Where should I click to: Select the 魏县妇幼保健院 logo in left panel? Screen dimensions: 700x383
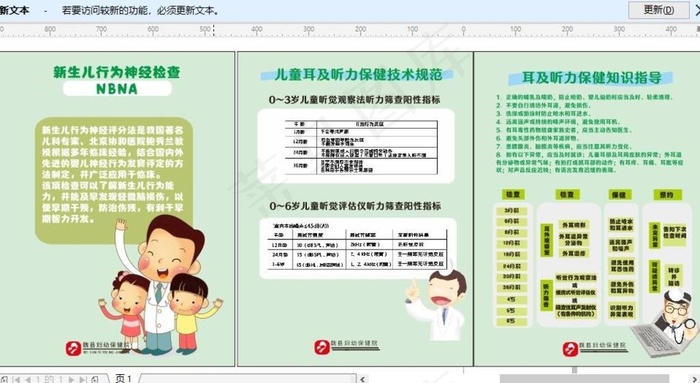(97, 348)
